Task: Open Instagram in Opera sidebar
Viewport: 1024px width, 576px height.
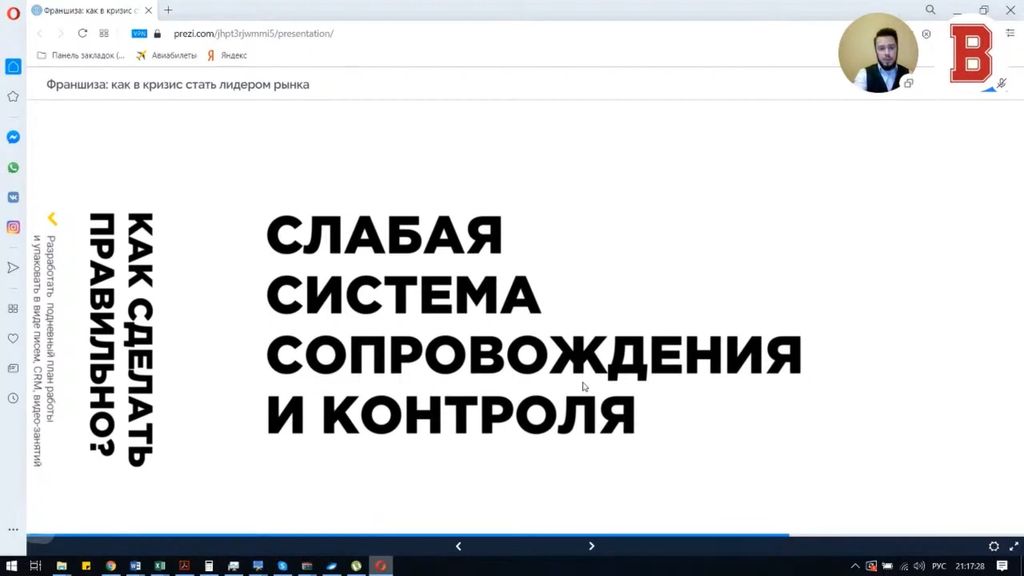Action: 13,227
